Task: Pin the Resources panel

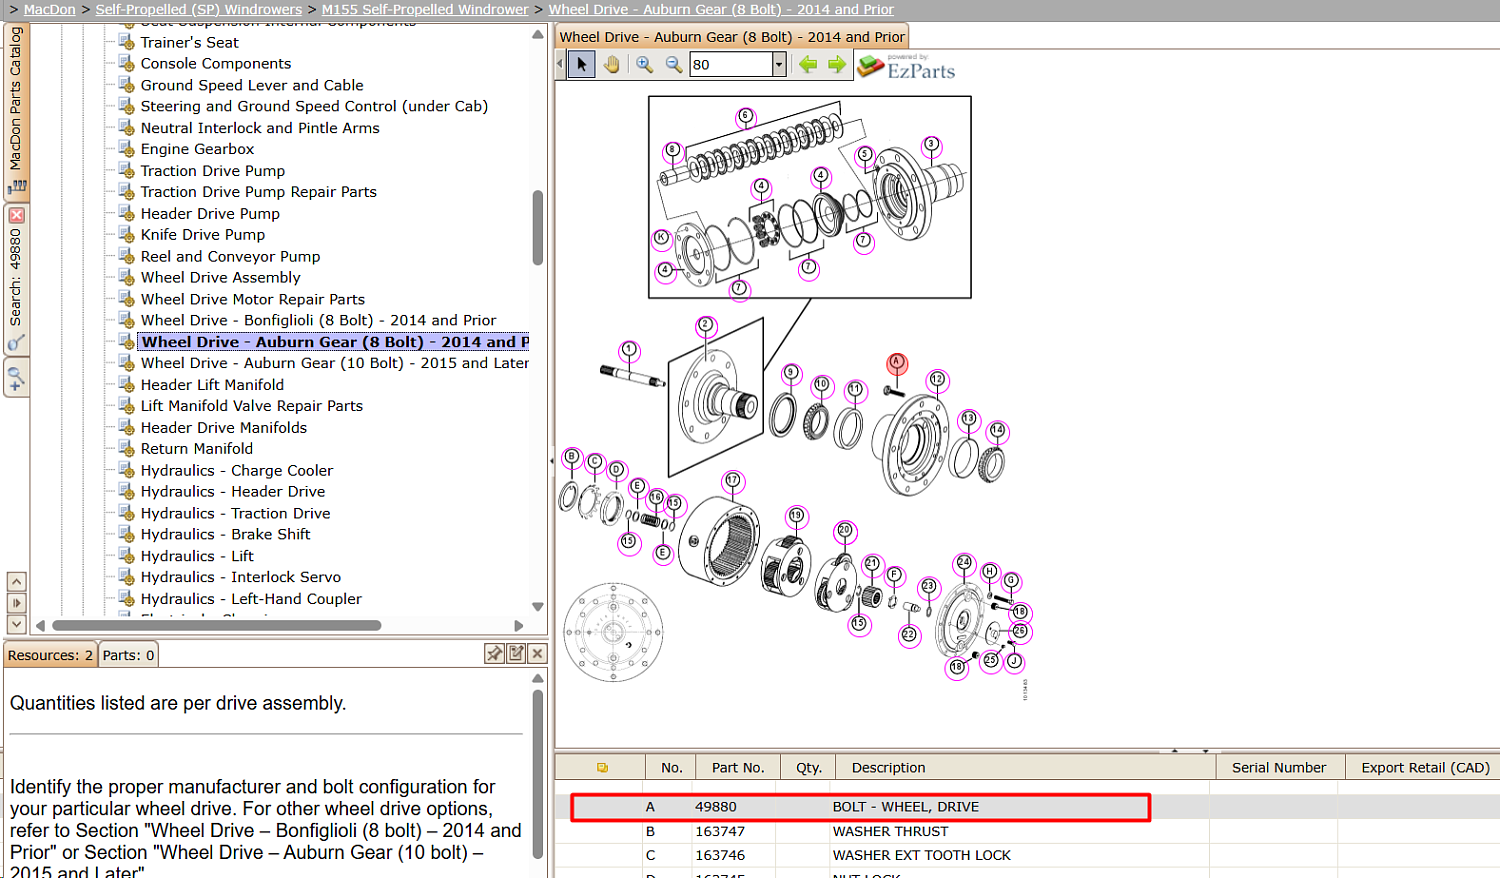Action: click(x=494, y=654)
